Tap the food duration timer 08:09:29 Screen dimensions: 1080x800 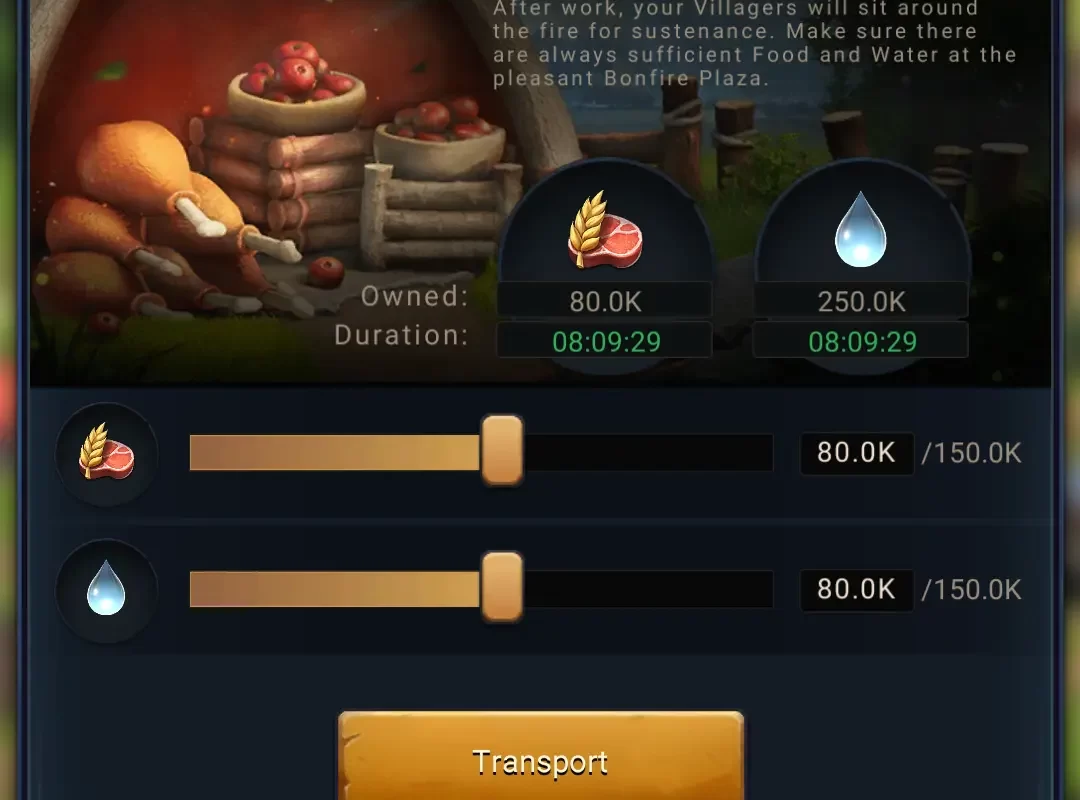point(605,341)
